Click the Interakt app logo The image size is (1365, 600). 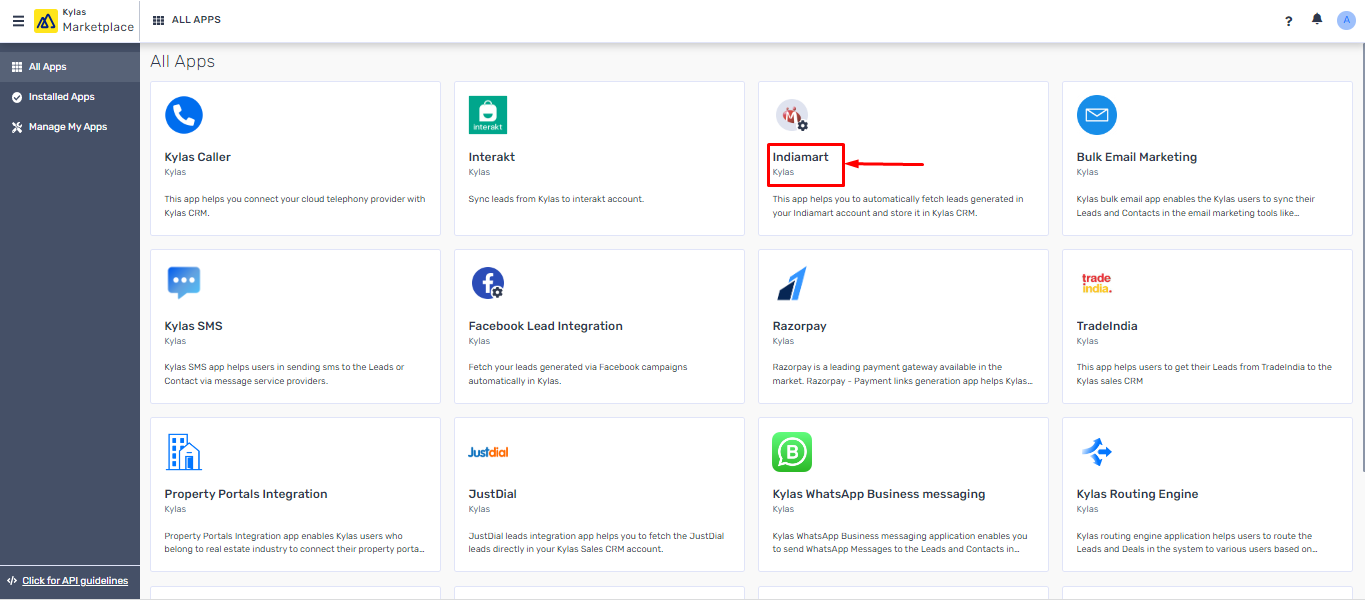(488, 115)
